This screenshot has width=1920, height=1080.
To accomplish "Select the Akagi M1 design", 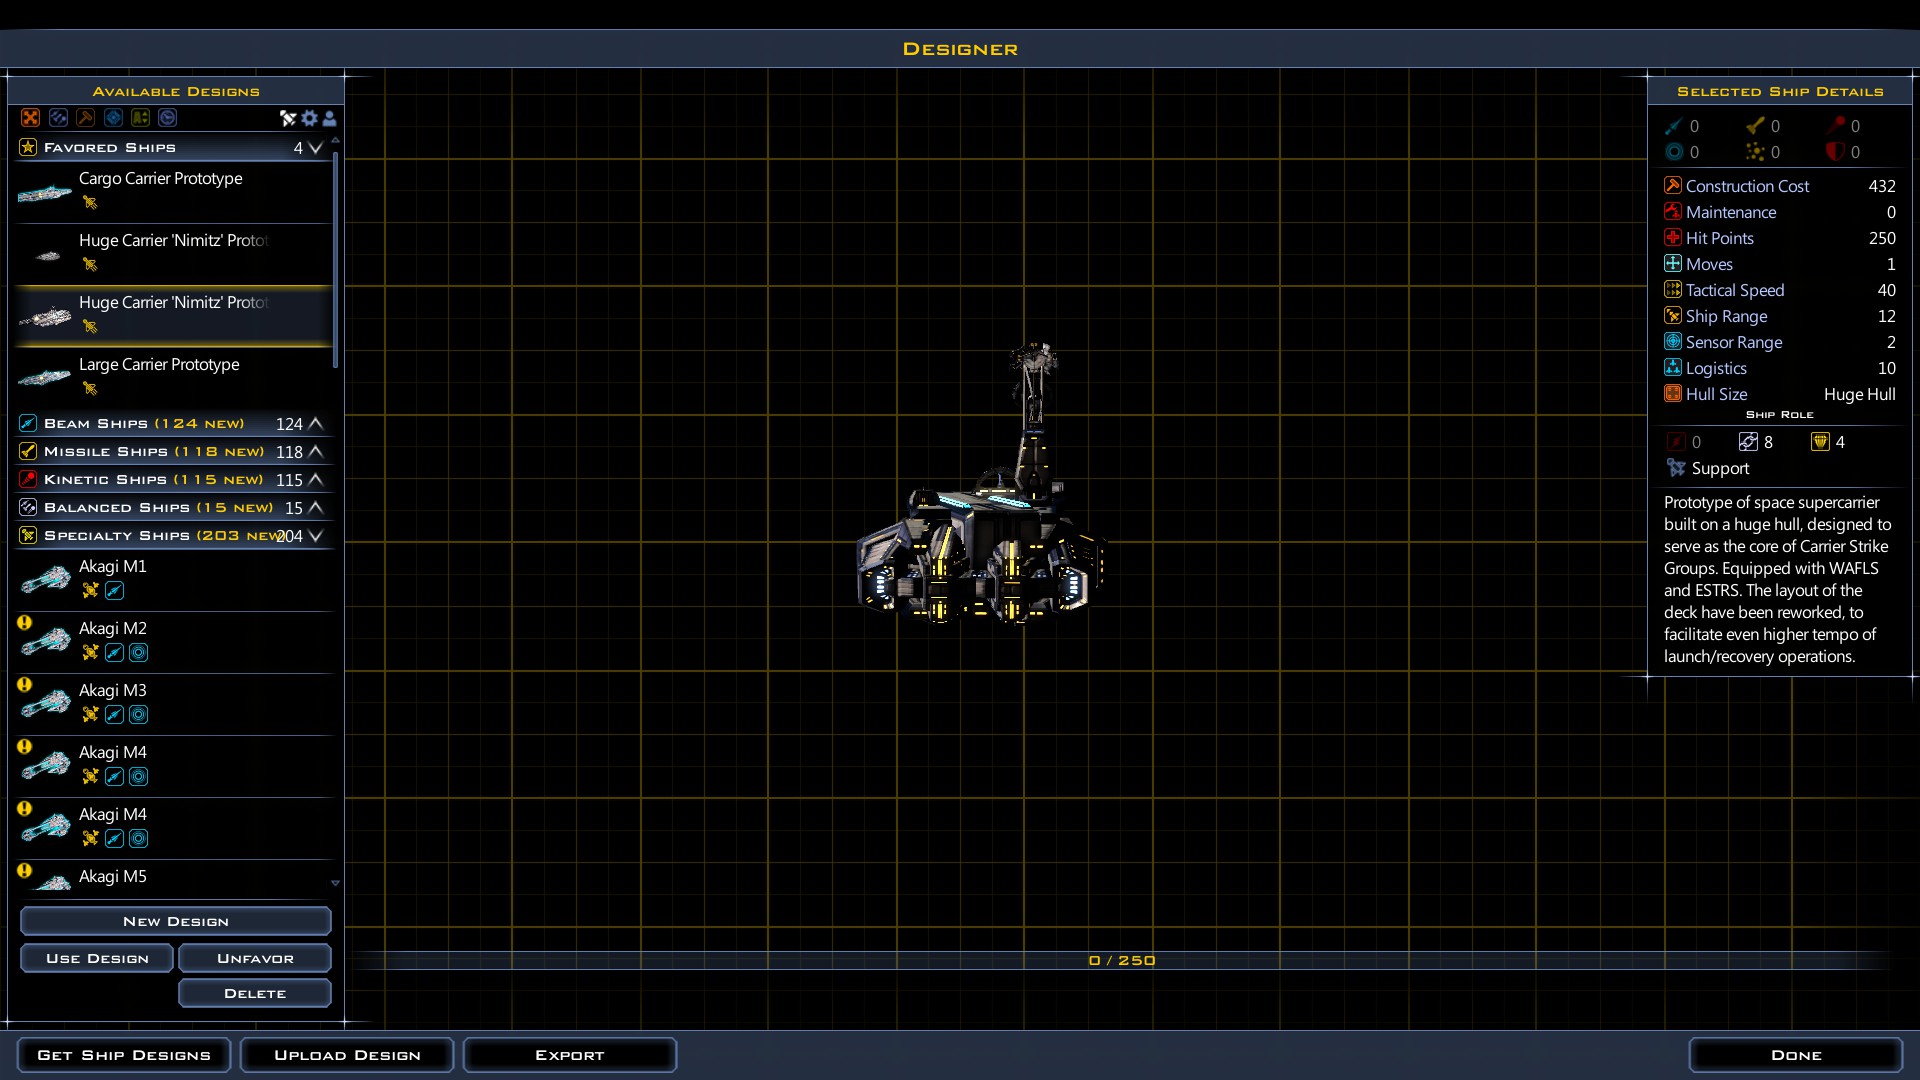I will pyautogui.click(x=173, y=580).
